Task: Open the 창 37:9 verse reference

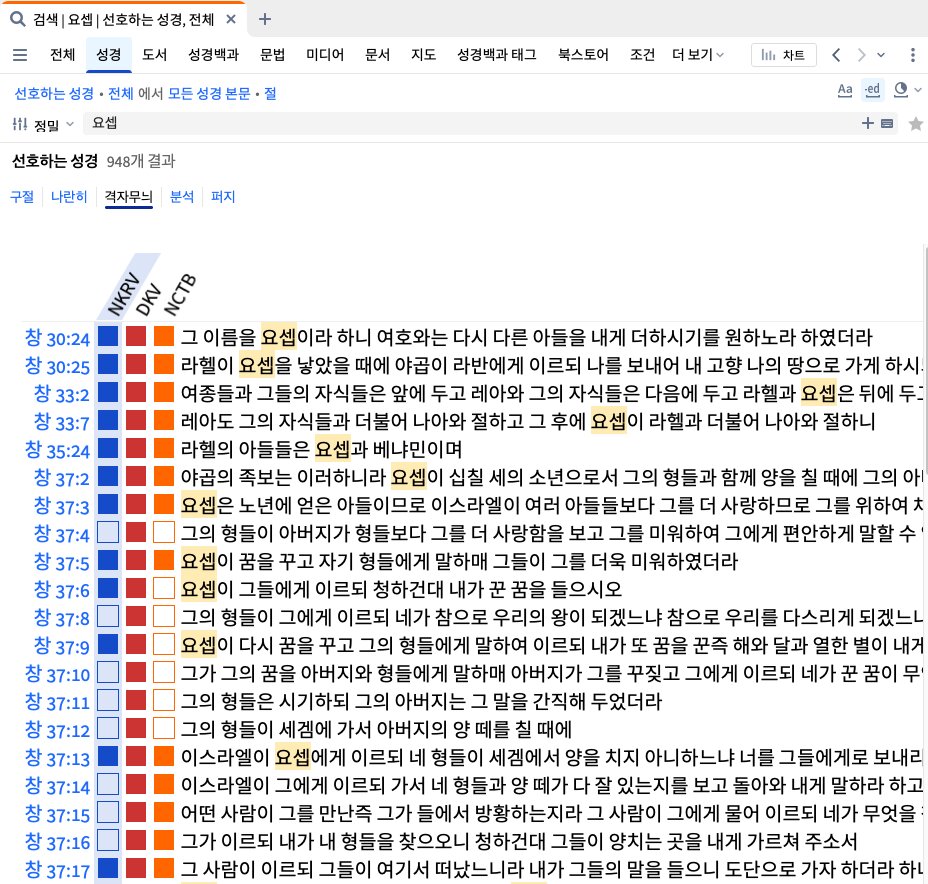Action: 62,646
